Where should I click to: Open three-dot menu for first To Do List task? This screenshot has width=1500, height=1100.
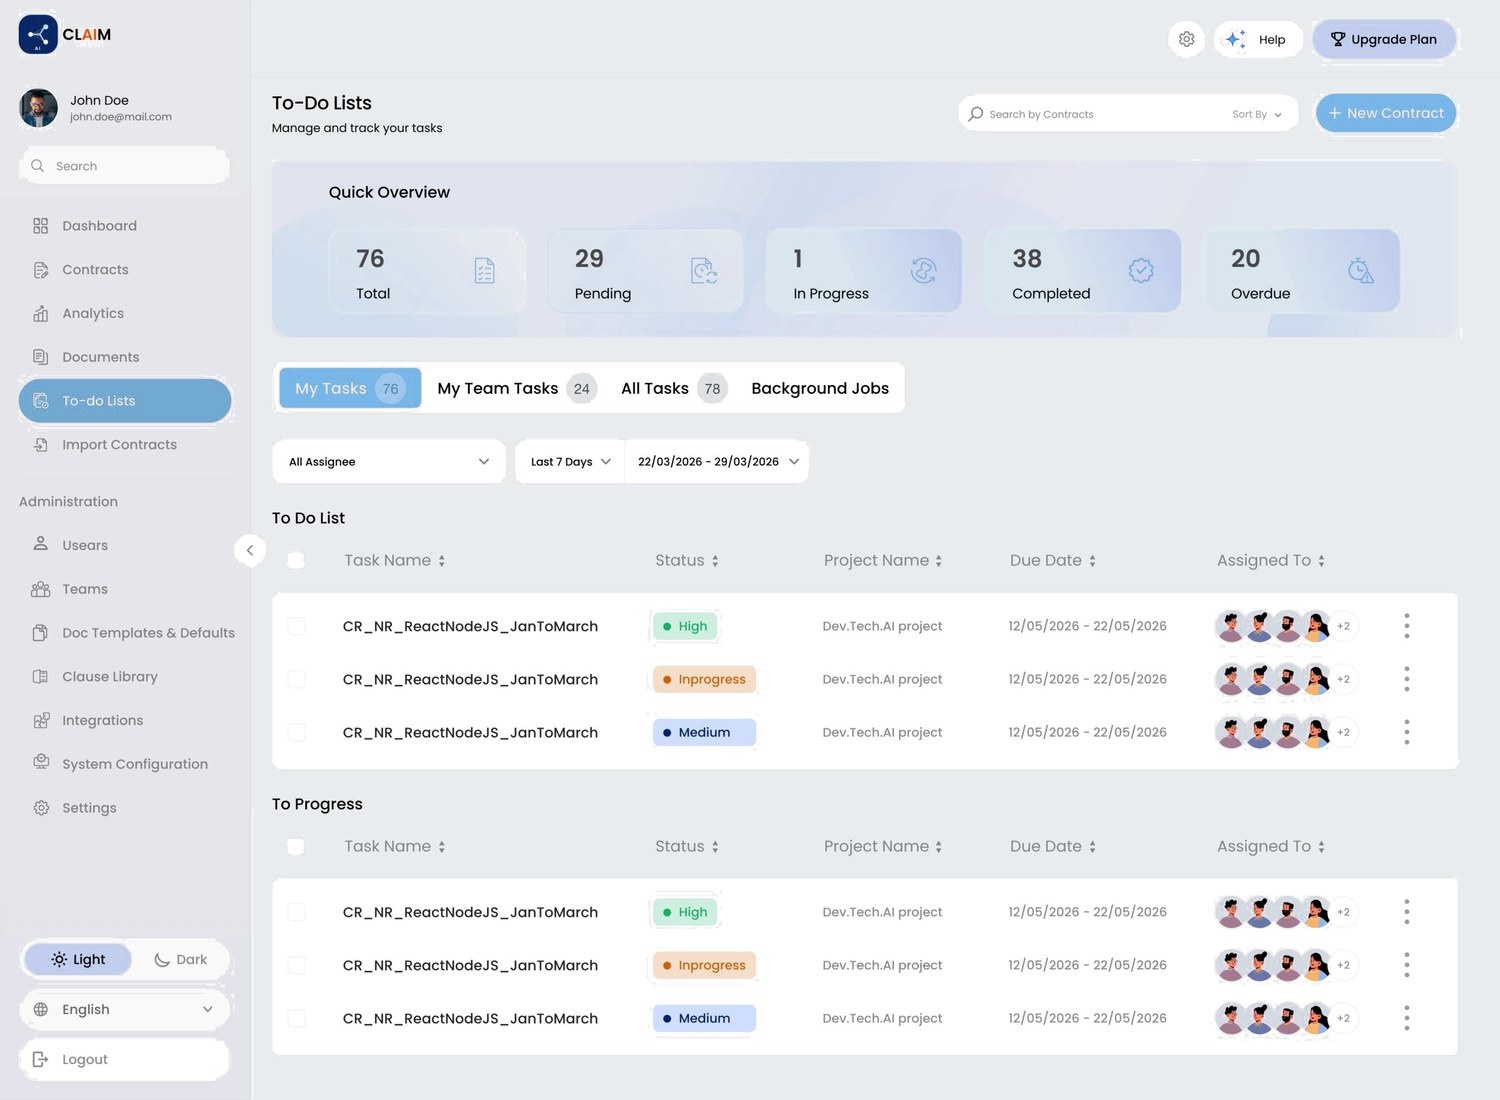pos(1406,626)
